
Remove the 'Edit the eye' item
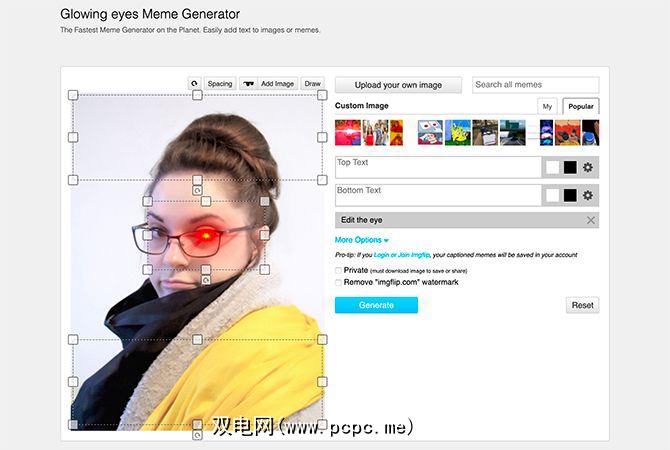click(591, 220)
